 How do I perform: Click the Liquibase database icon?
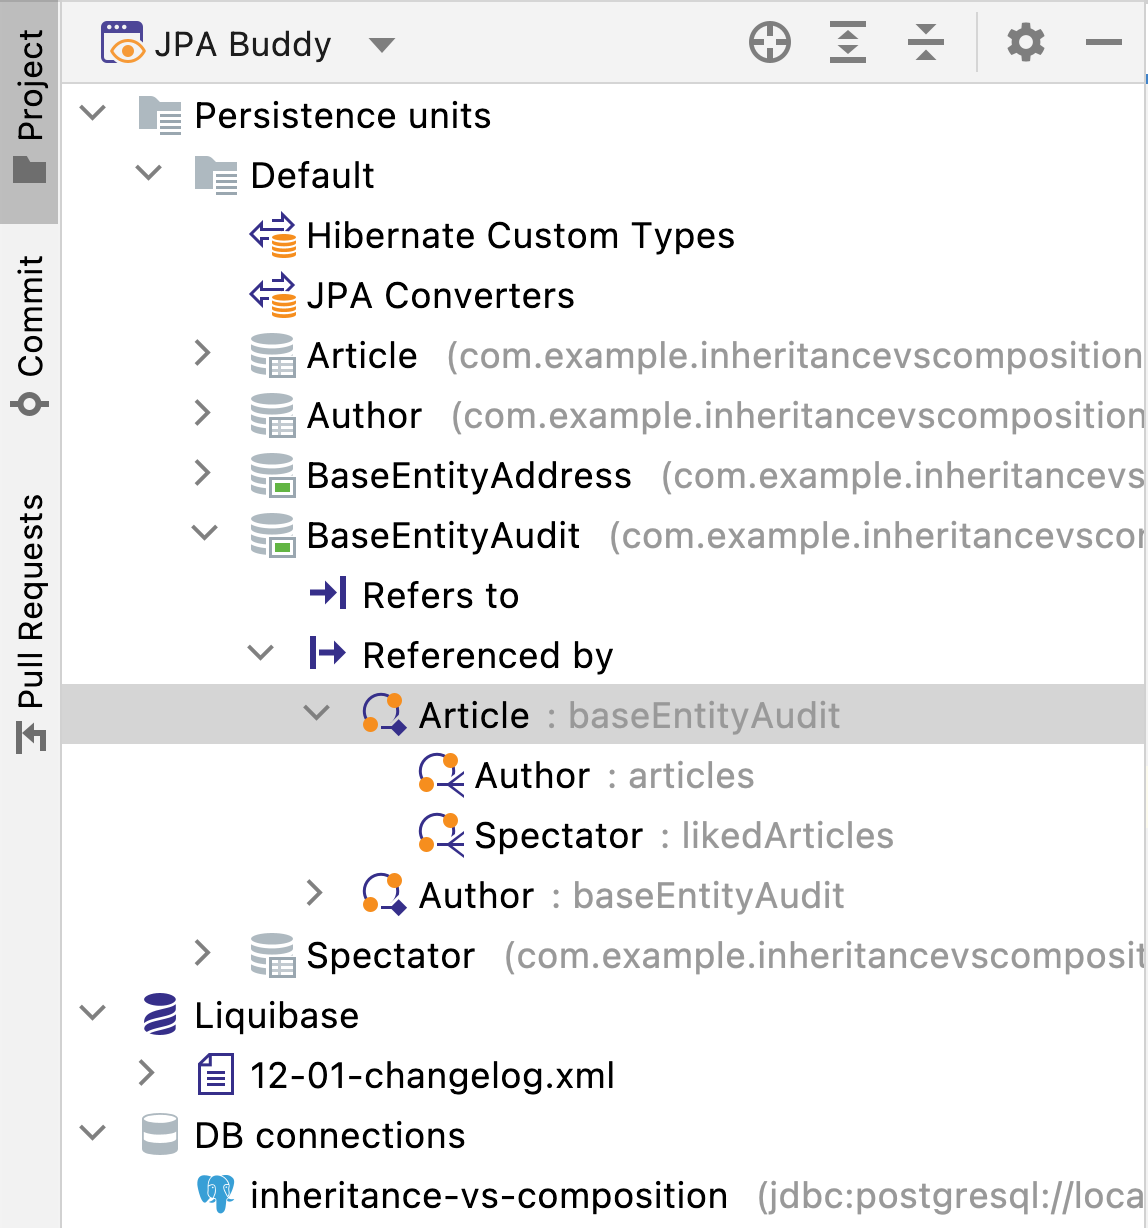(x=160, y=1016)
